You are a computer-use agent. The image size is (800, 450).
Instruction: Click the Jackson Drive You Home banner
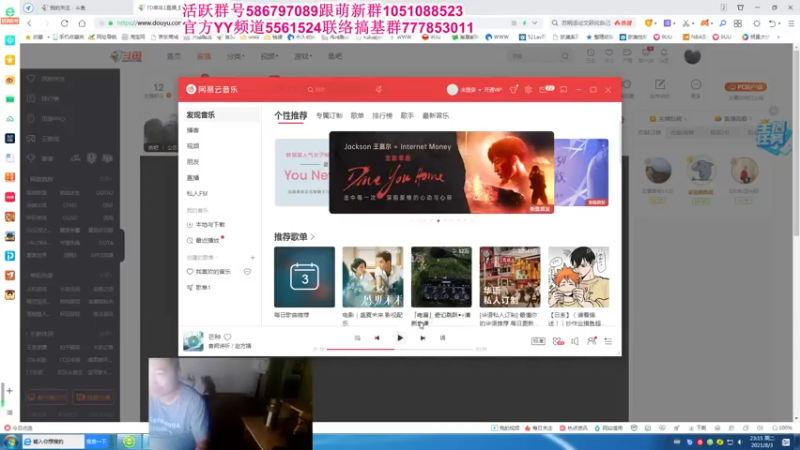click(441, 172)
